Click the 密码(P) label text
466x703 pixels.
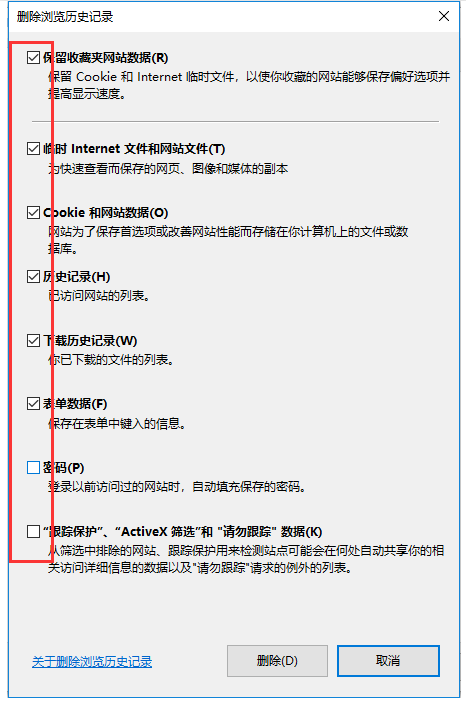(x=63, y=468)
